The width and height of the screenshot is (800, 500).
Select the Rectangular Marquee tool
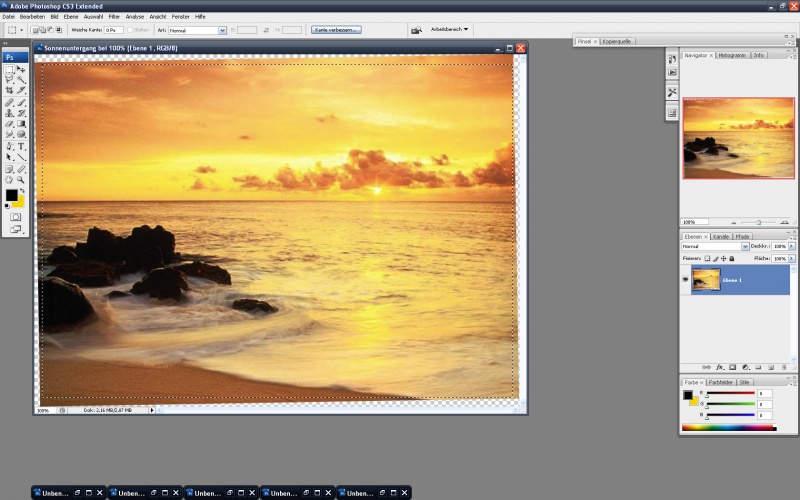click(x=10, y=69)
